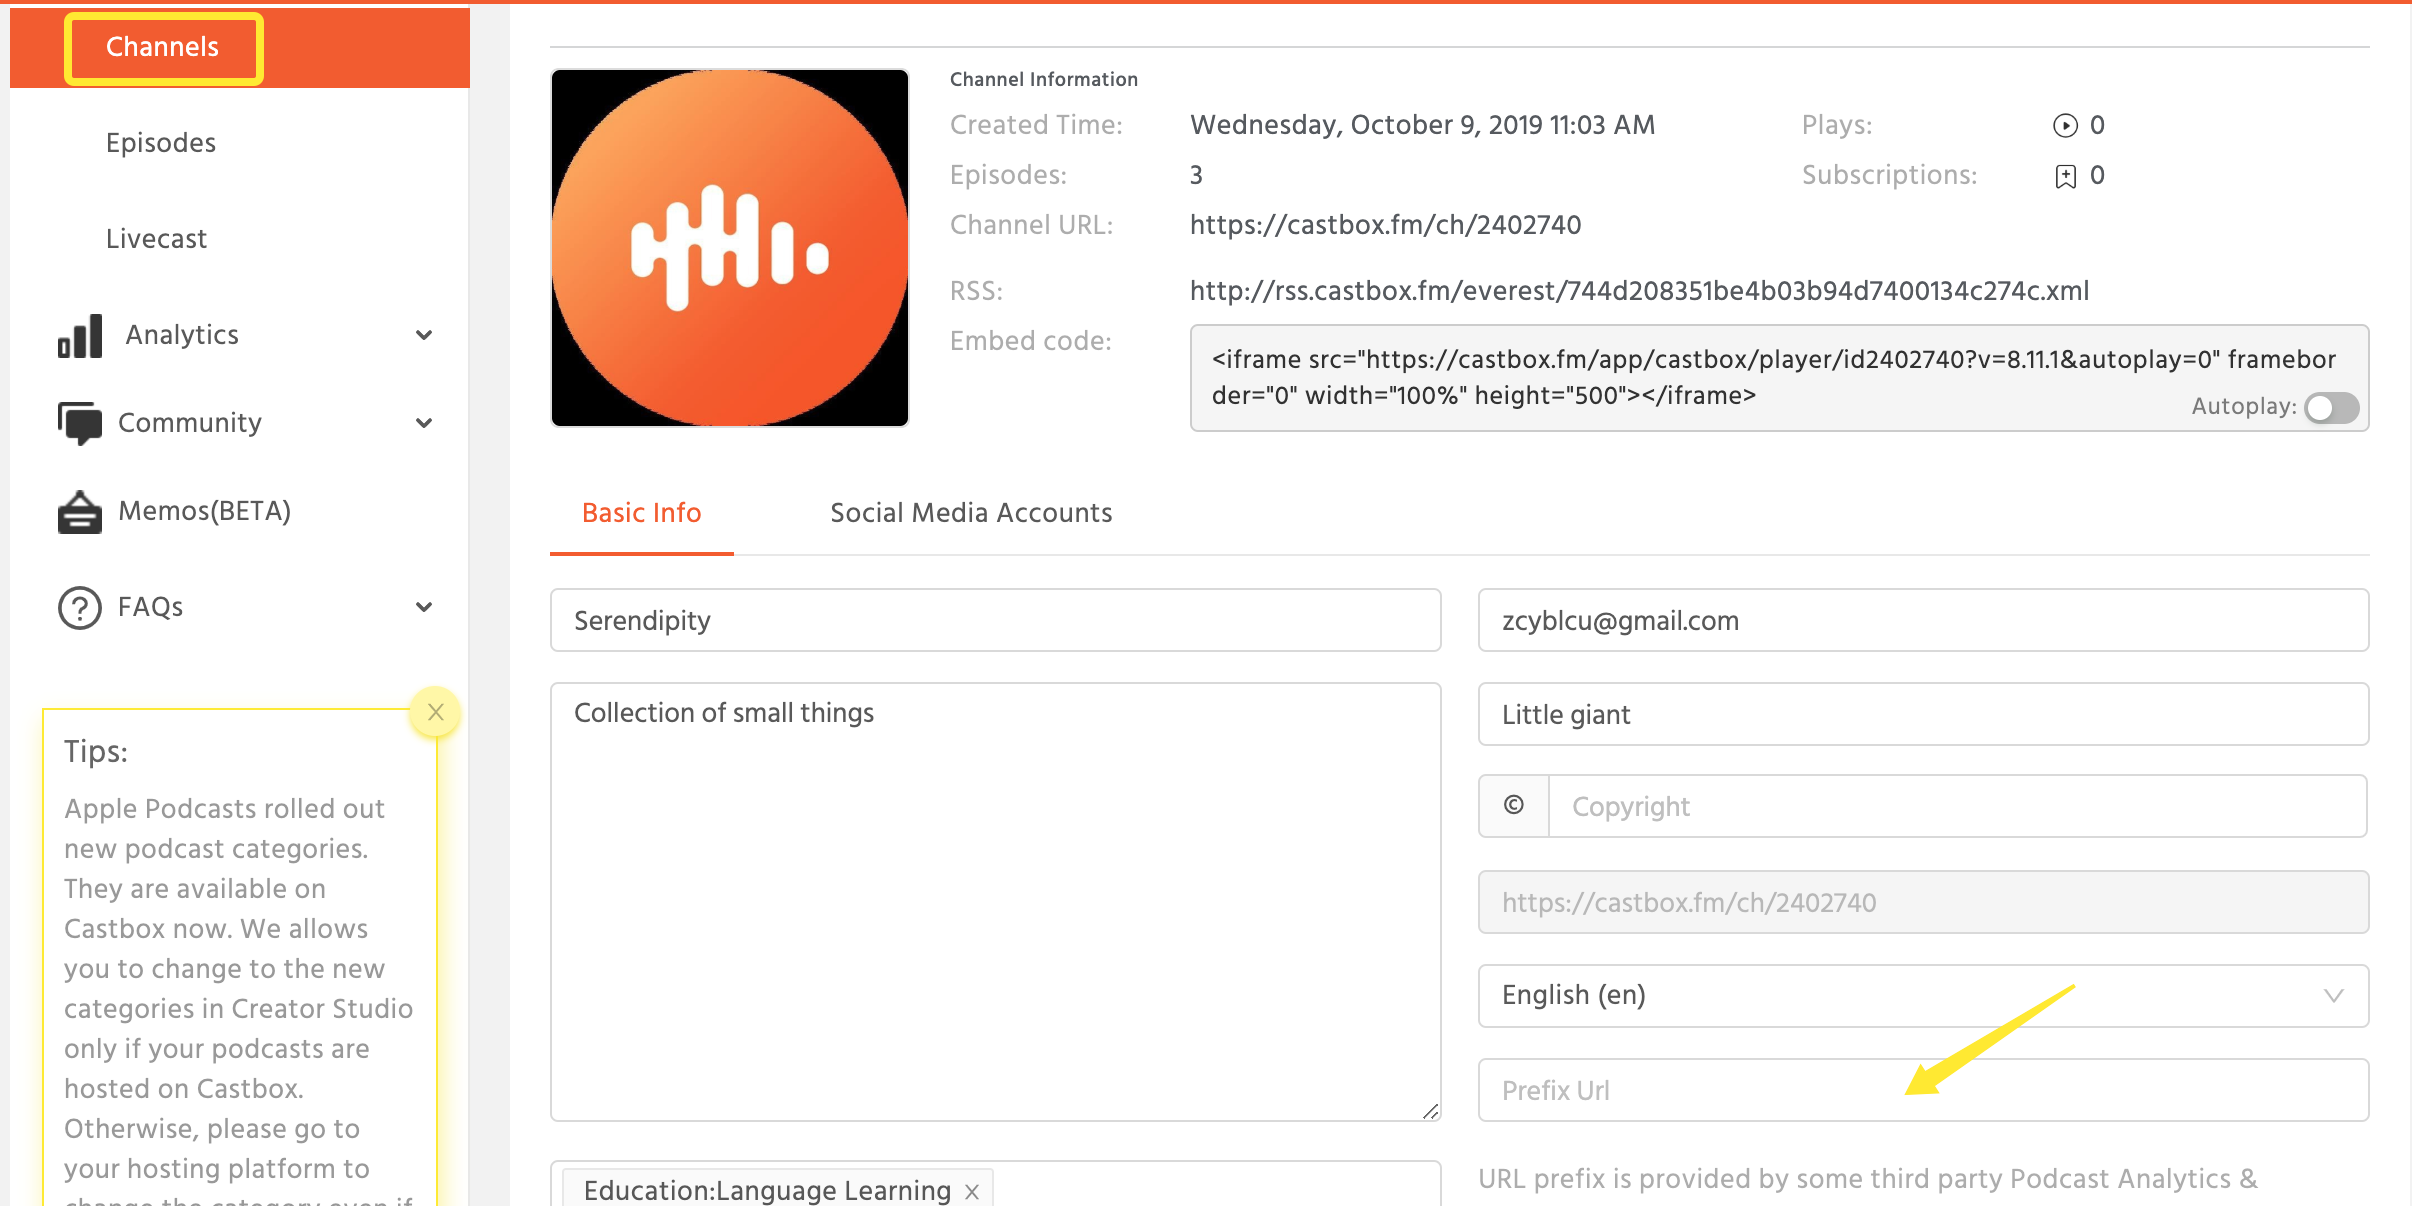Click the FAQs question mark icon

(x=80, y=607)
